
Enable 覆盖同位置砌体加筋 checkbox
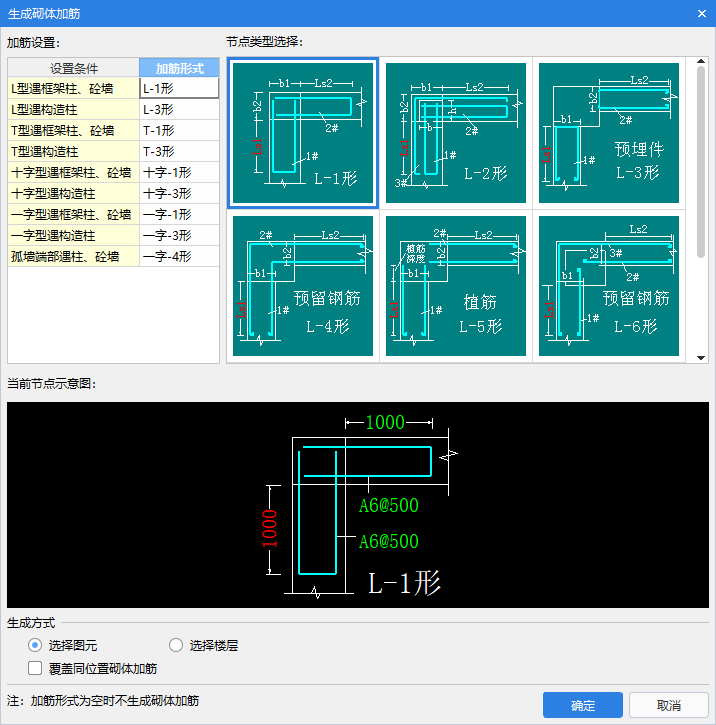[x=35, y=668]
